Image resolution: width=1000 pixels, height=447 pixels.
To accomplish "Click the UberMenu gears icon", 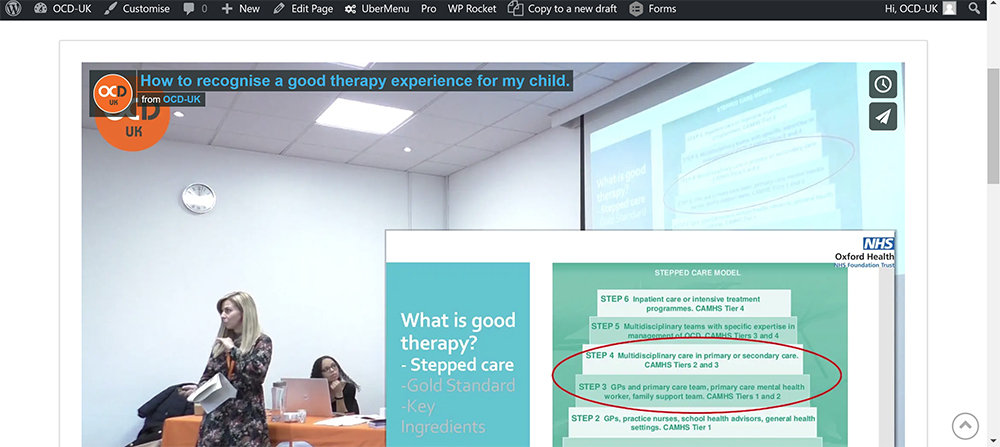I will click(x=350, y=9).
